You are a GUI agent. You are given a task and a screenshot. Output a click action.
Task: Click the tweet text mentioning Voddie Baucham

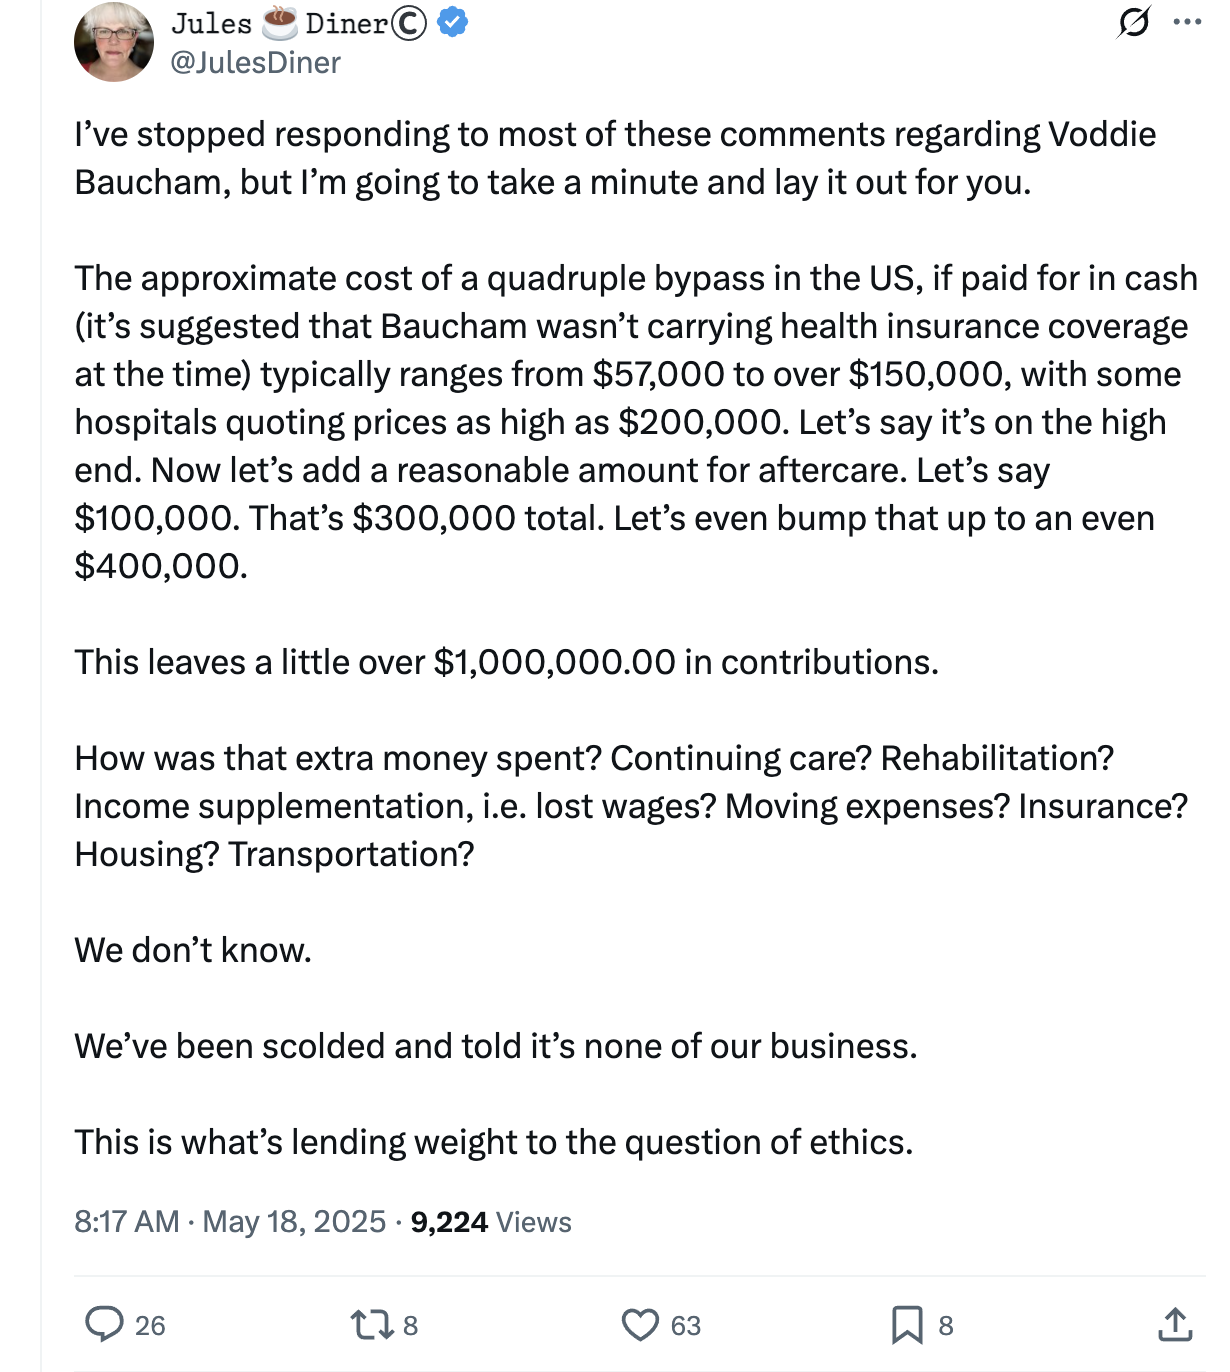pyautogui.click(x=615, y=158)
